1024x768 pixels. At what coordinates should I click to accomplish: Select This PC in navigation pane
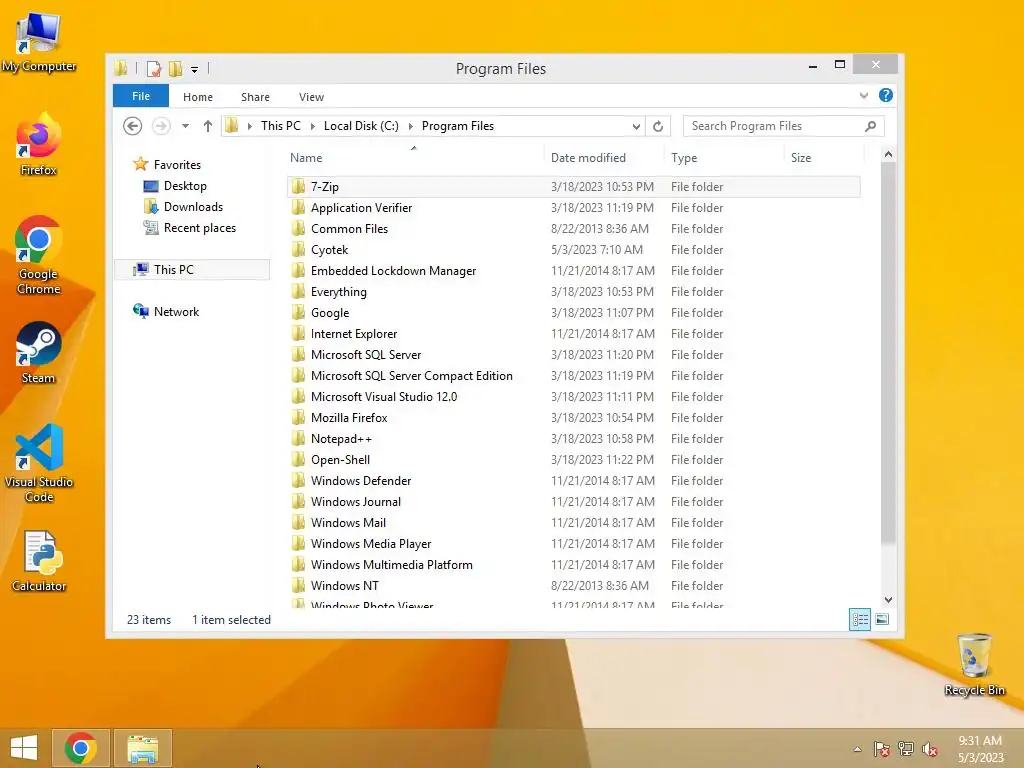[x=192, y=270]
